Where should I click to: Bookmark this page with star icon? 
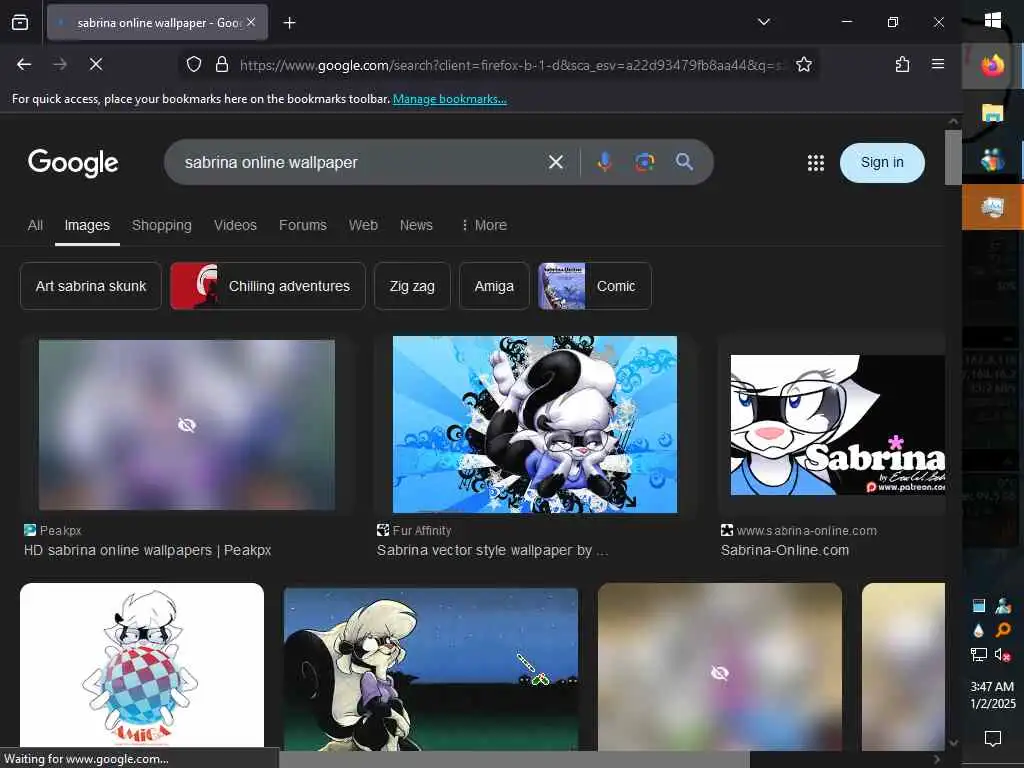click(x=804, y=64)
